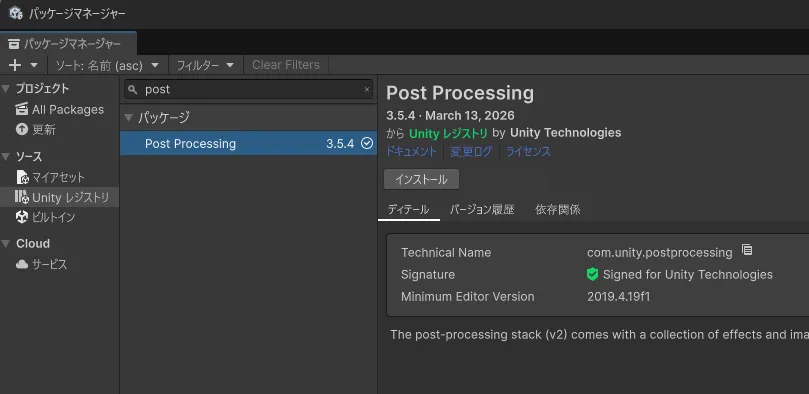The width and height of the screenshot is (809, 394).
Task: Select the パッケージマネージャー window tab
Action: coord(68,44)
